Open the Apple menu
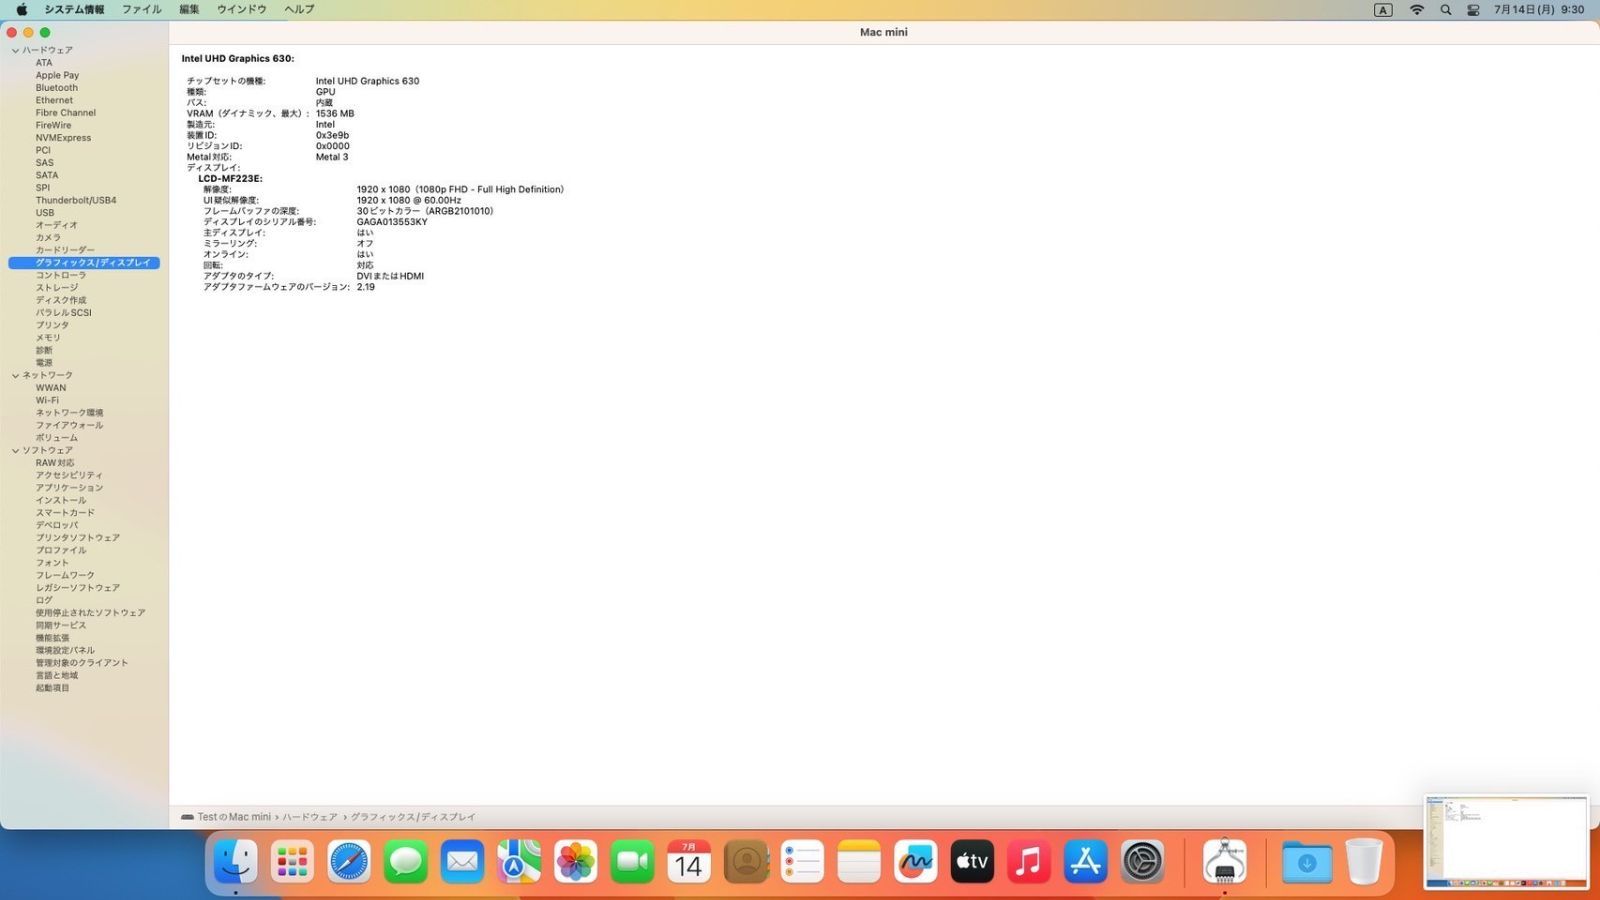This screenshot has height=900, width=1600. coord(21,9)
